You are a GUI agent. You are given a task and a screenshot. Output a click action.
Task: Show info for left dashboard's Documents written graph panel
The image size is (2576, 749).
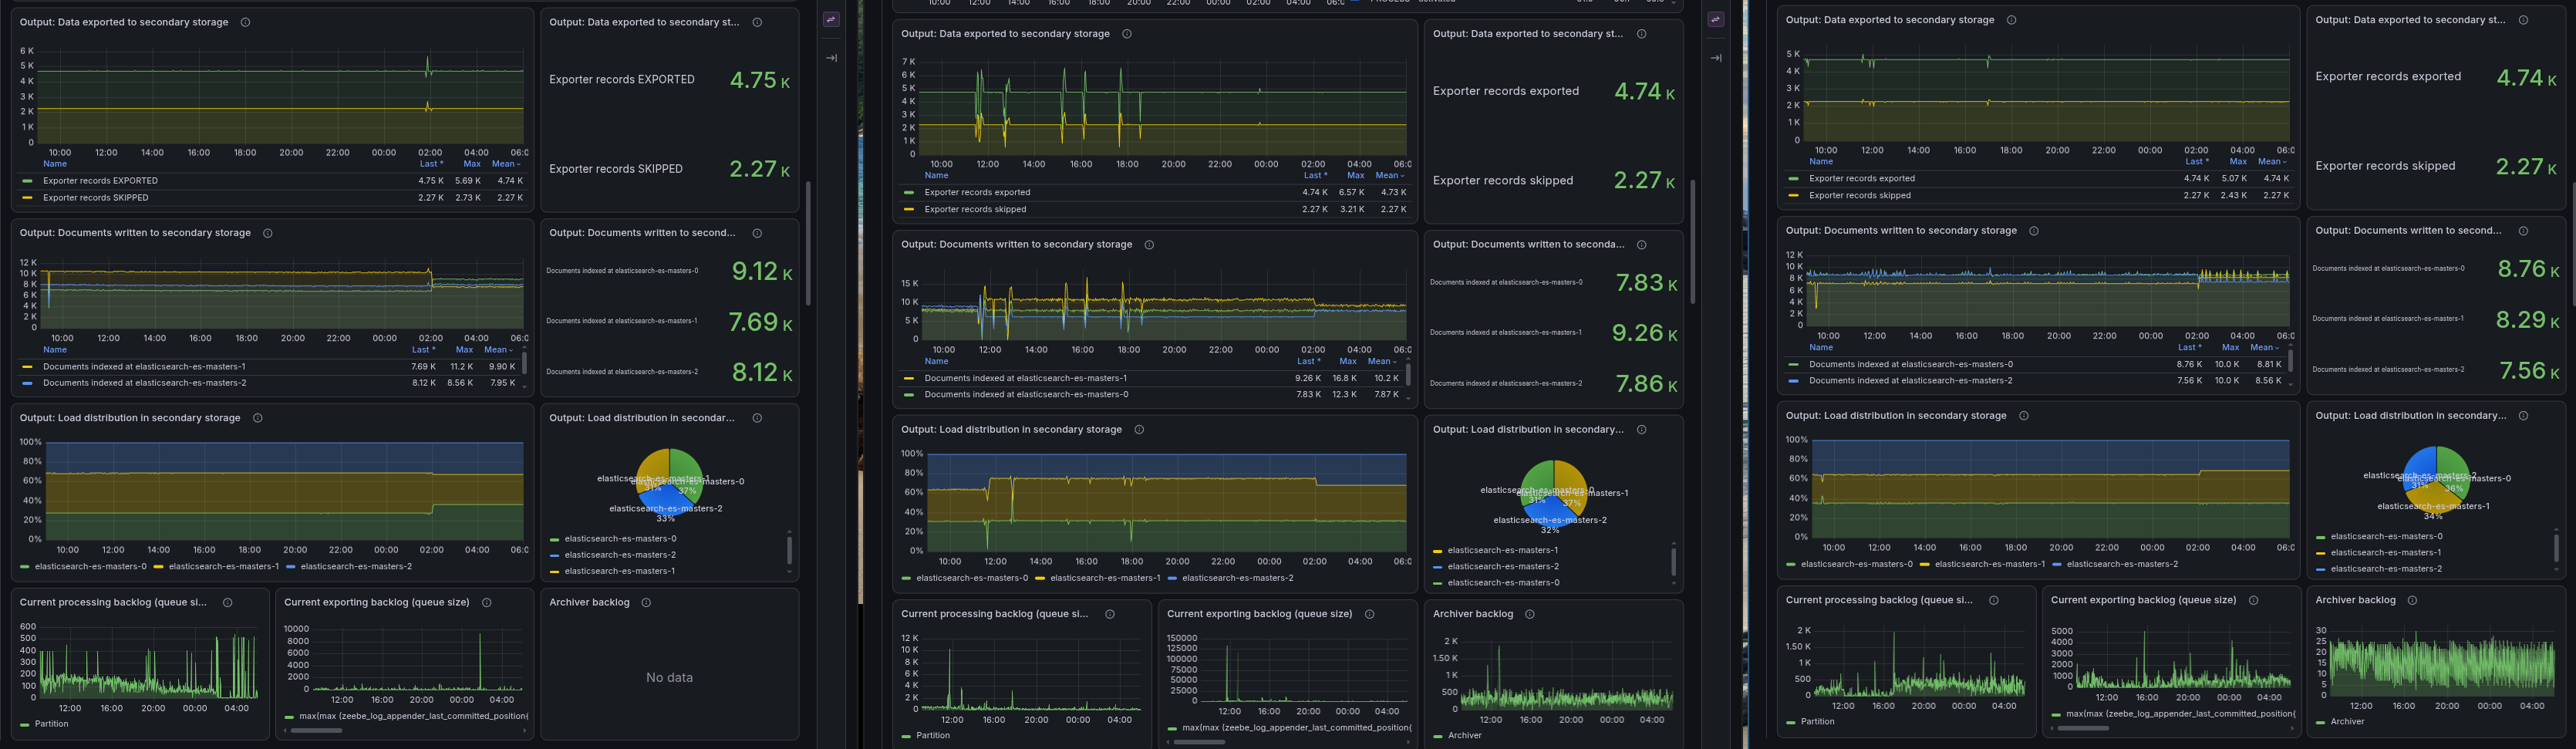click(267, 233)
